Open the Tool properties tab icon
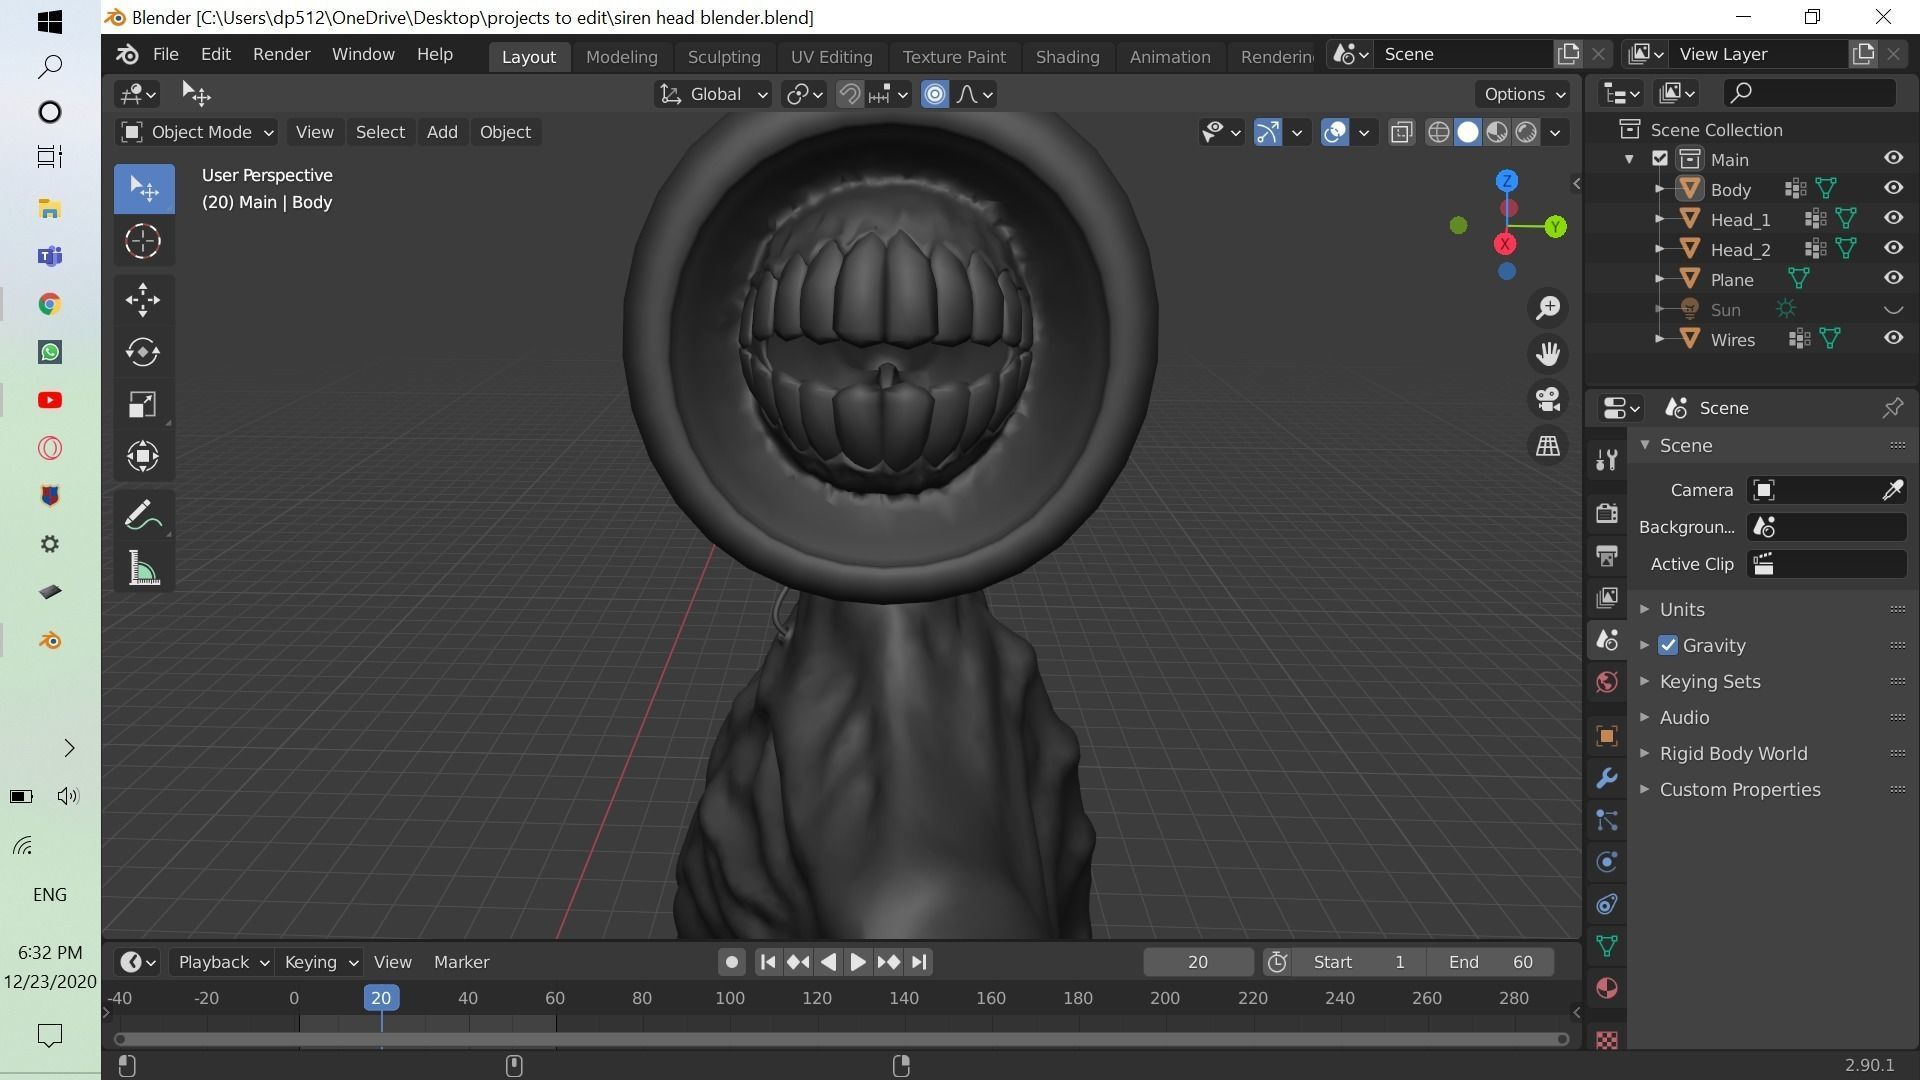1920x1080 pixels. point(1607,459)
